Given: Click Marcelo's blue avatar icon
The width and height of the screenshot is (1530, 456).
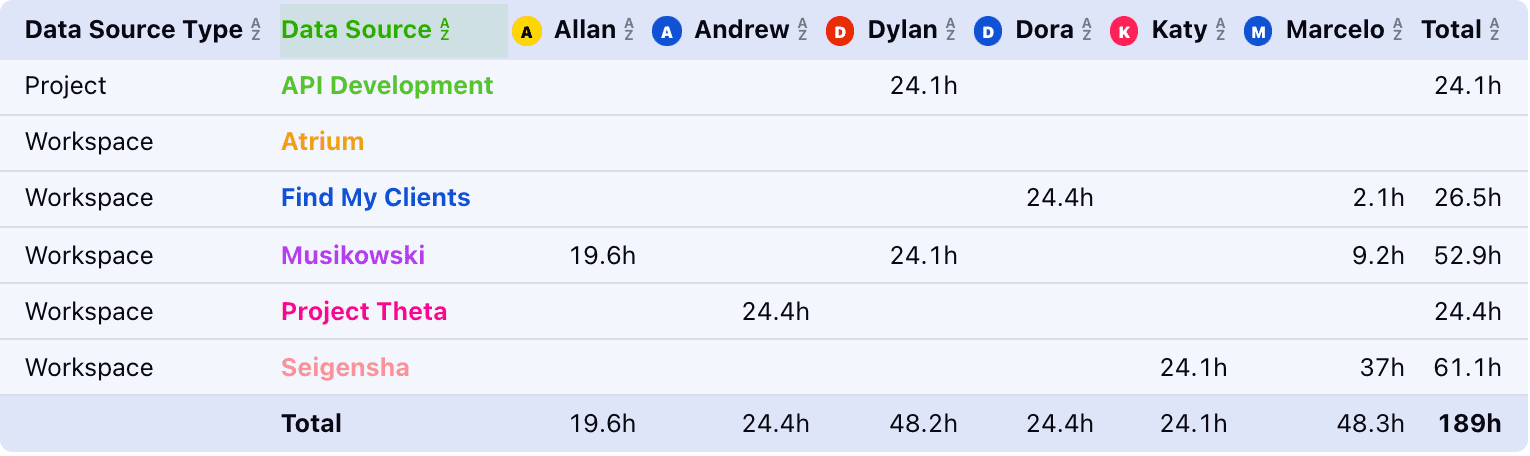Looking at the screenshot, I should [x=1259, y=31].
